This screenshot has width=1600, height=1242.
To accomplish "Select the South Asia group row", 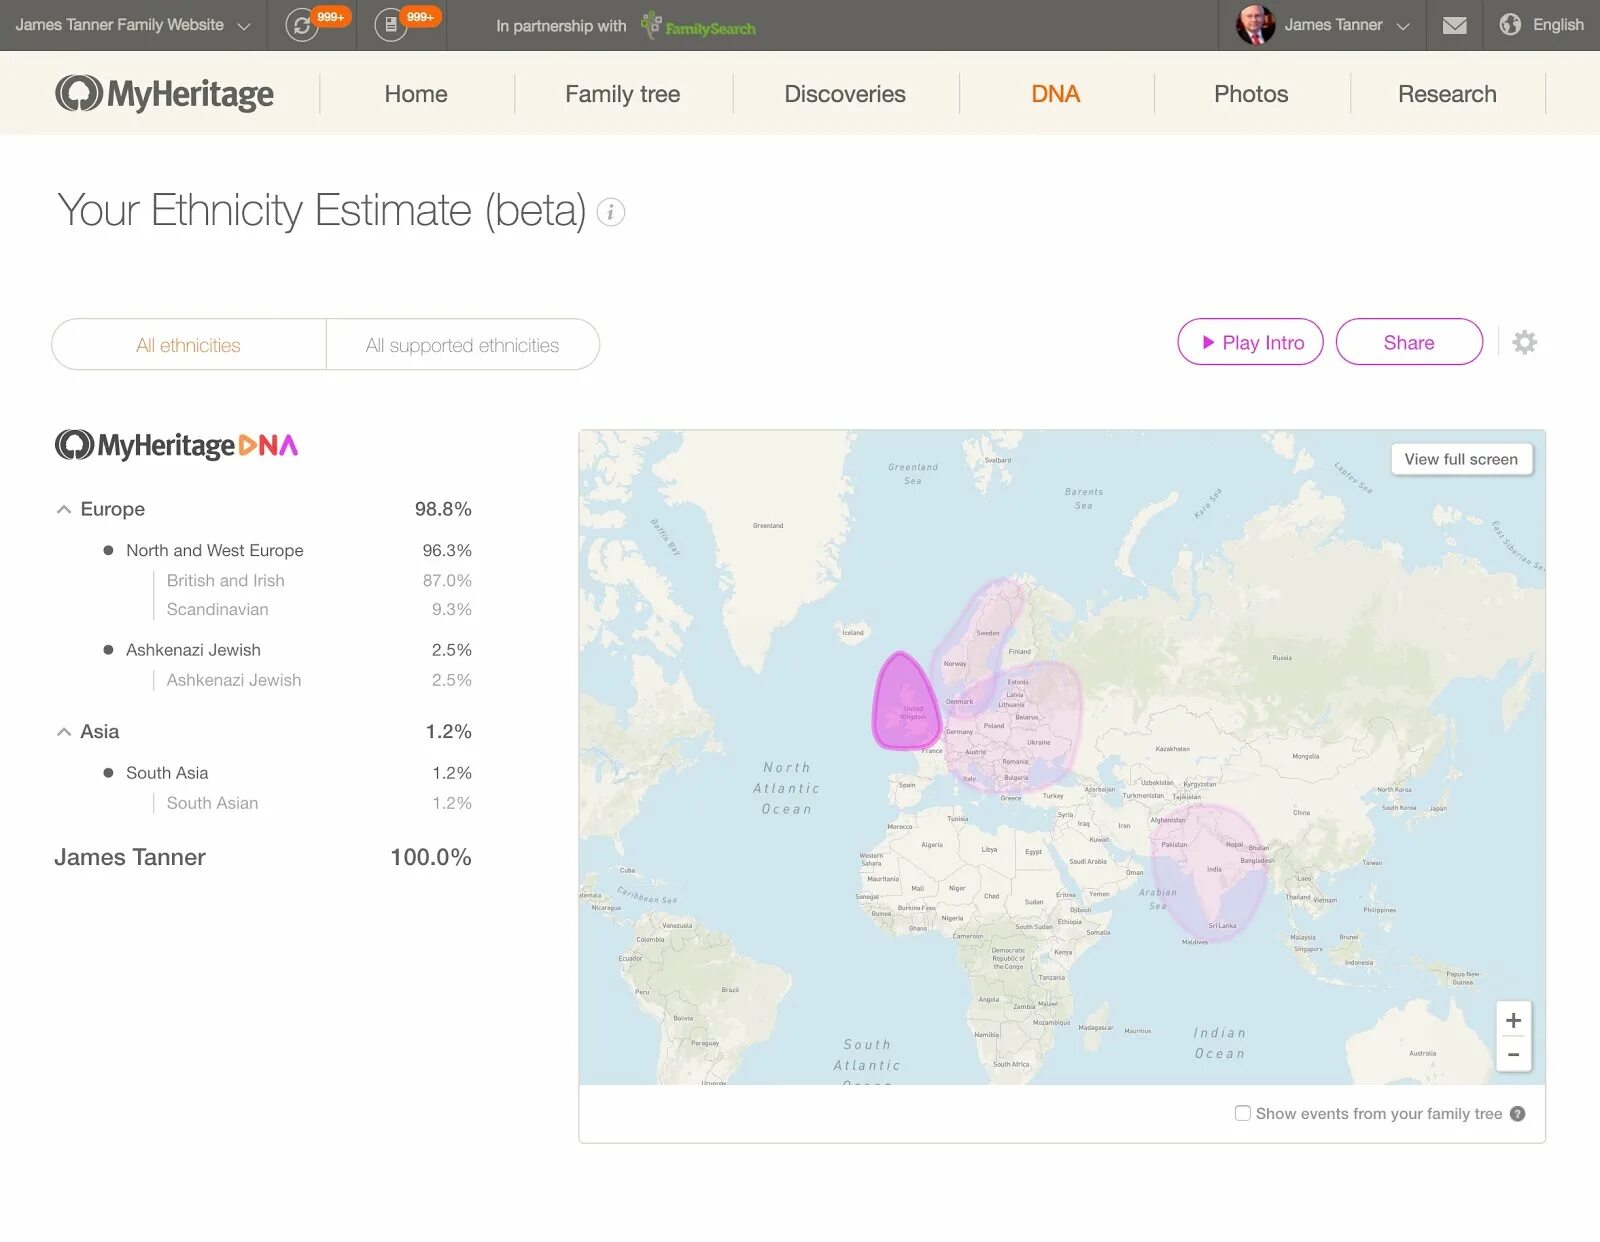I will [287, 773].
